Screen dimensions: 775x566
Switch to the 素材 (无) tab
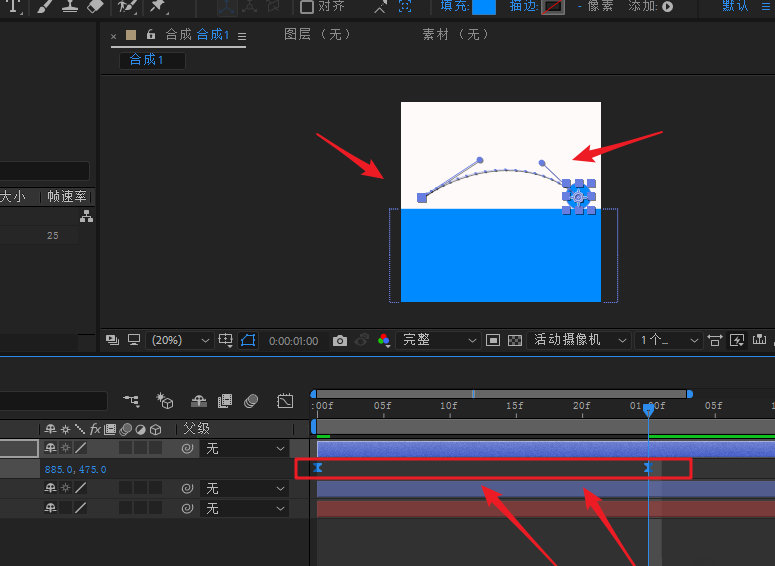click(x=456, y=35)
